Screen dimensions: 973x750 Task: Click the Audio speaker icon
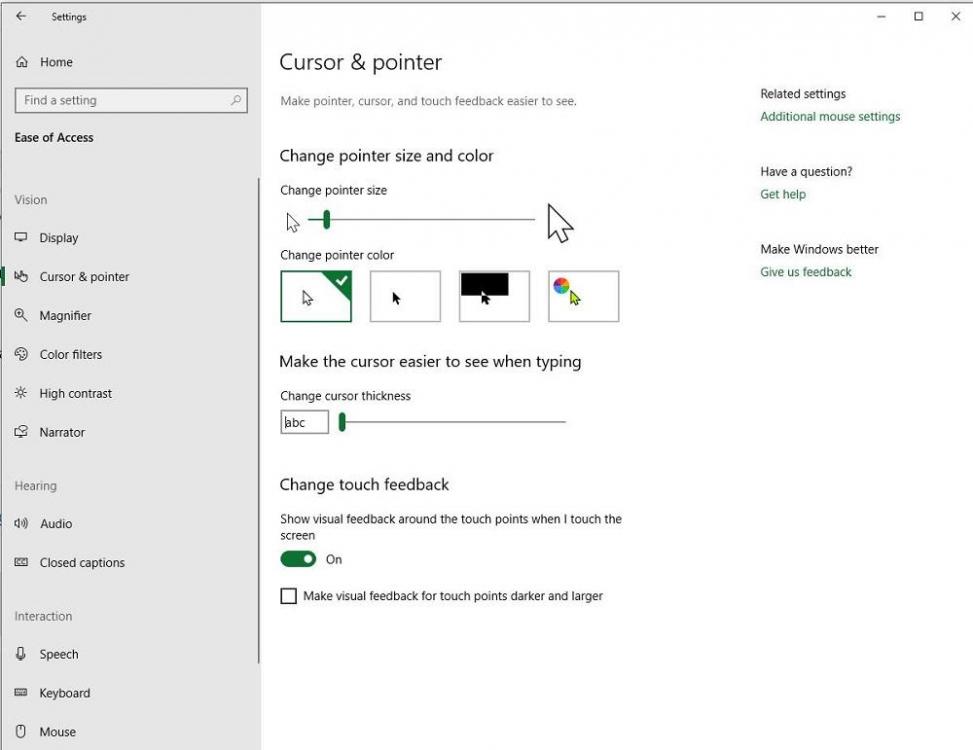pyautogui.click(x=21, y=524)
